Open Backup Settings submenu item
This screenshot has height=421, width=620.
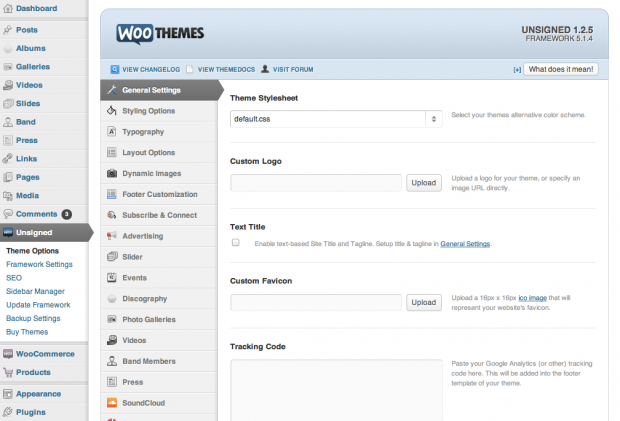coord(33,318)
